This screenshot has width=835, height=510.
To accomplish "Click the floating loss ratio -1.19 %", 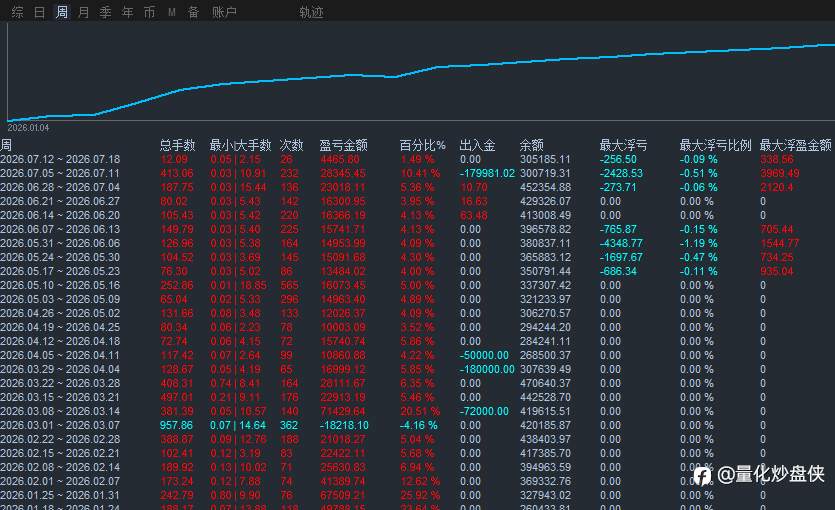I will (x=698, y=243).
